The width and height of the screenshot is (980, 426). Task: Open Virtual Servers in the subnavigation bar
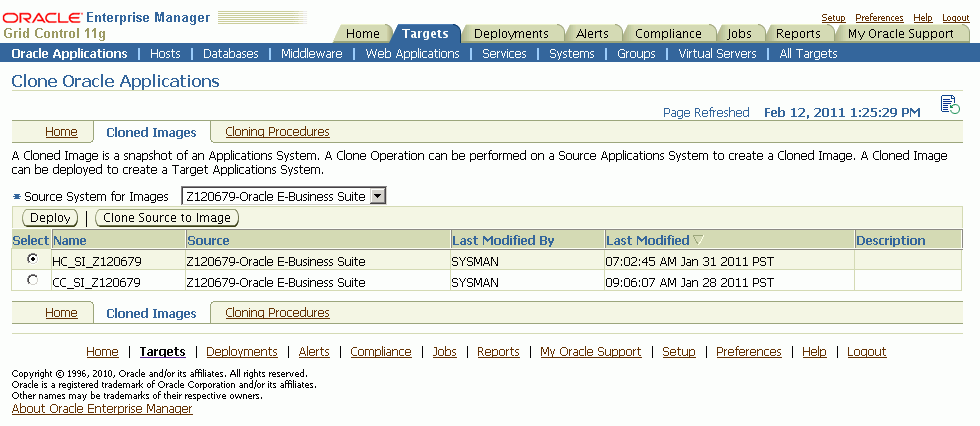(718, 54)
